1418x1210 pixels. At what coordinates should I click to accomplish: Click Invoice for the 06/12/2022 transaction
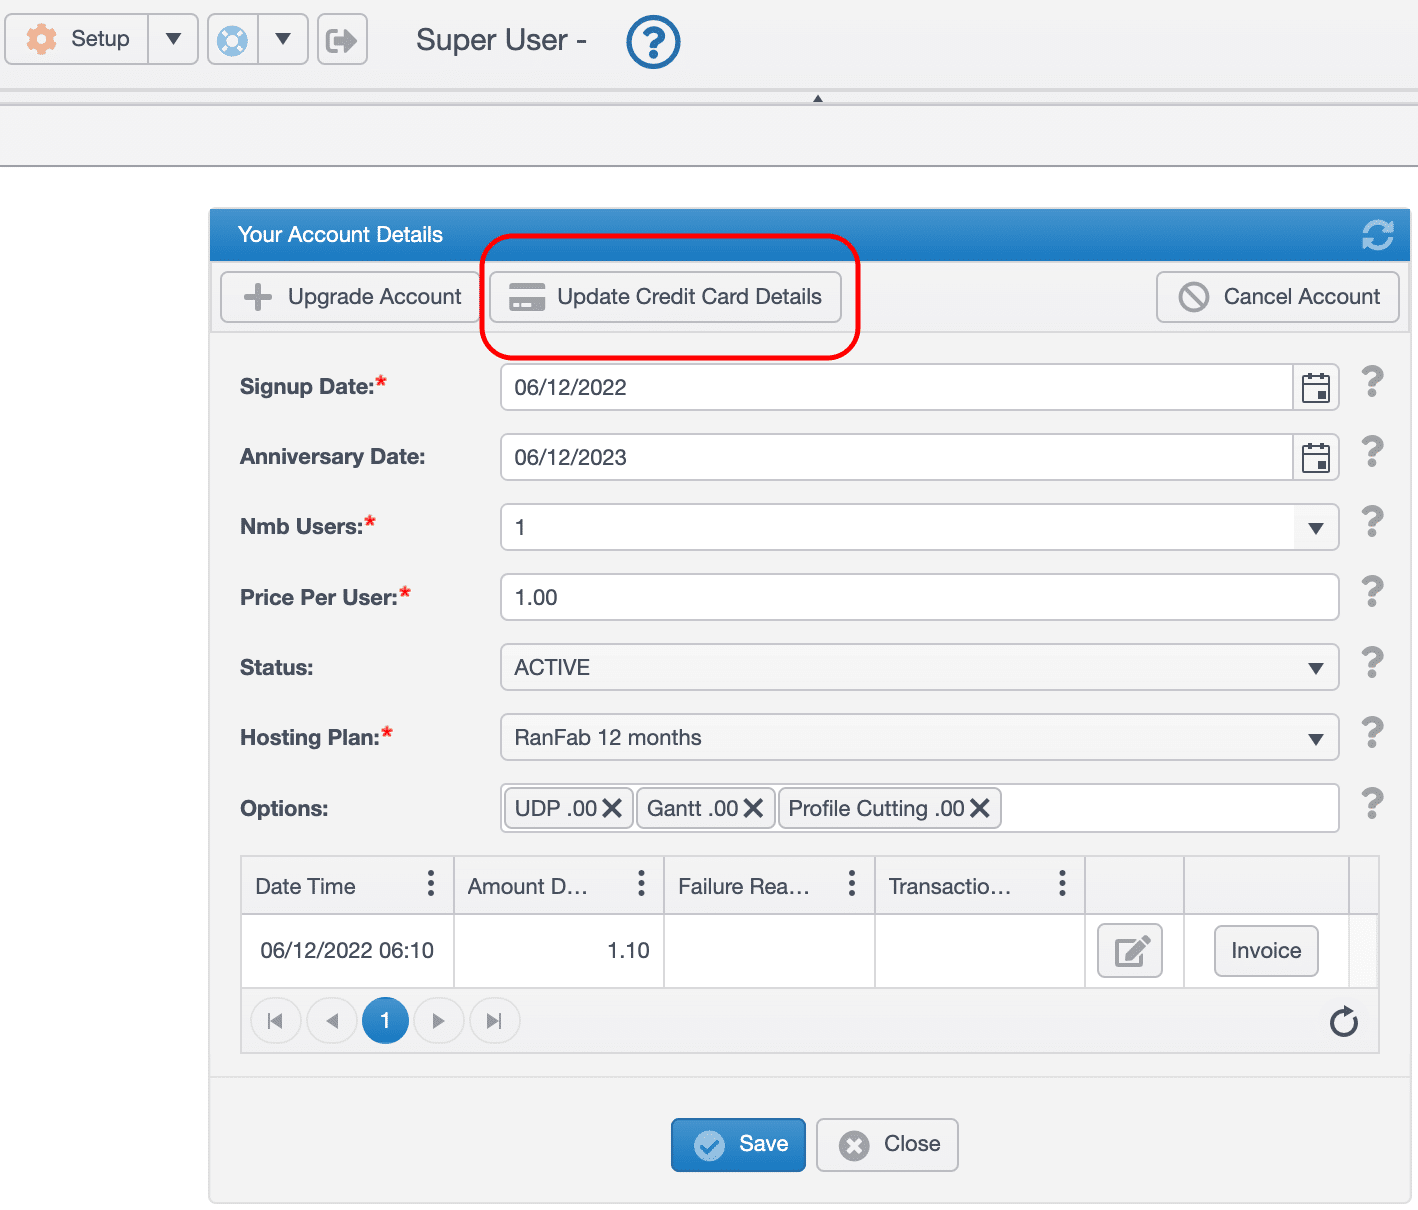[1265, 951]
